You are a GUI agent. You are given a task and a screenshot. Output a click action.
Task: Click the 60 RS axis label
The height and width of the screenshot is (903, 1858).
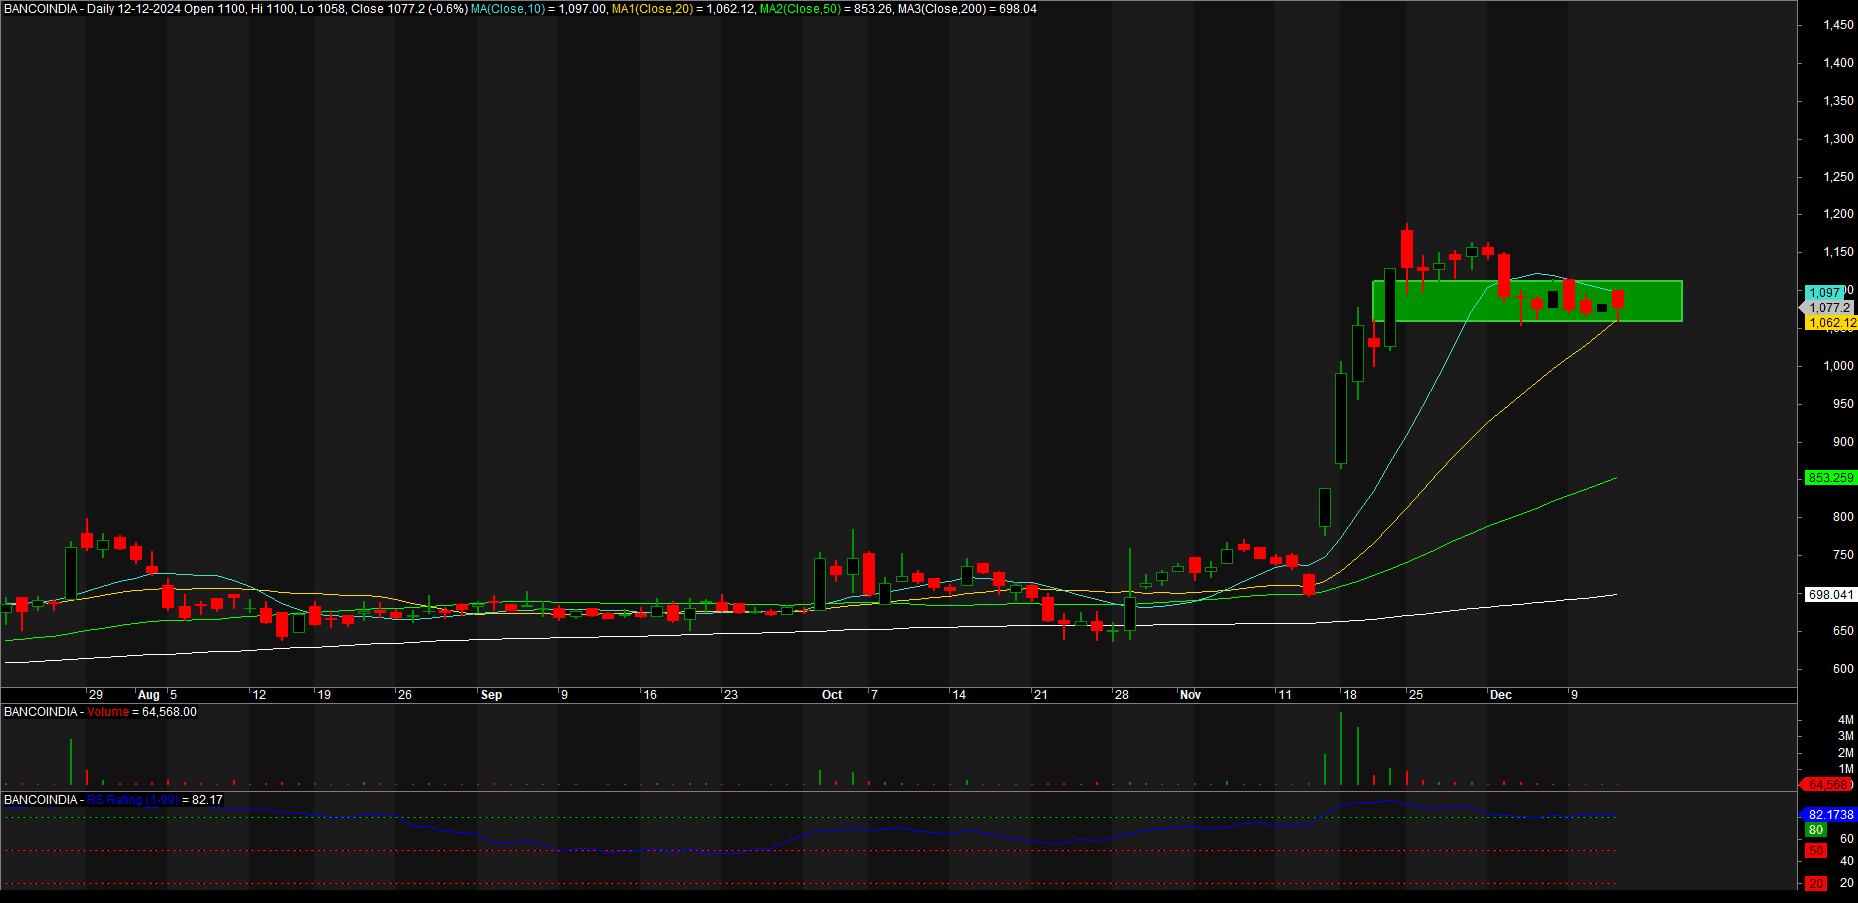1847,839
